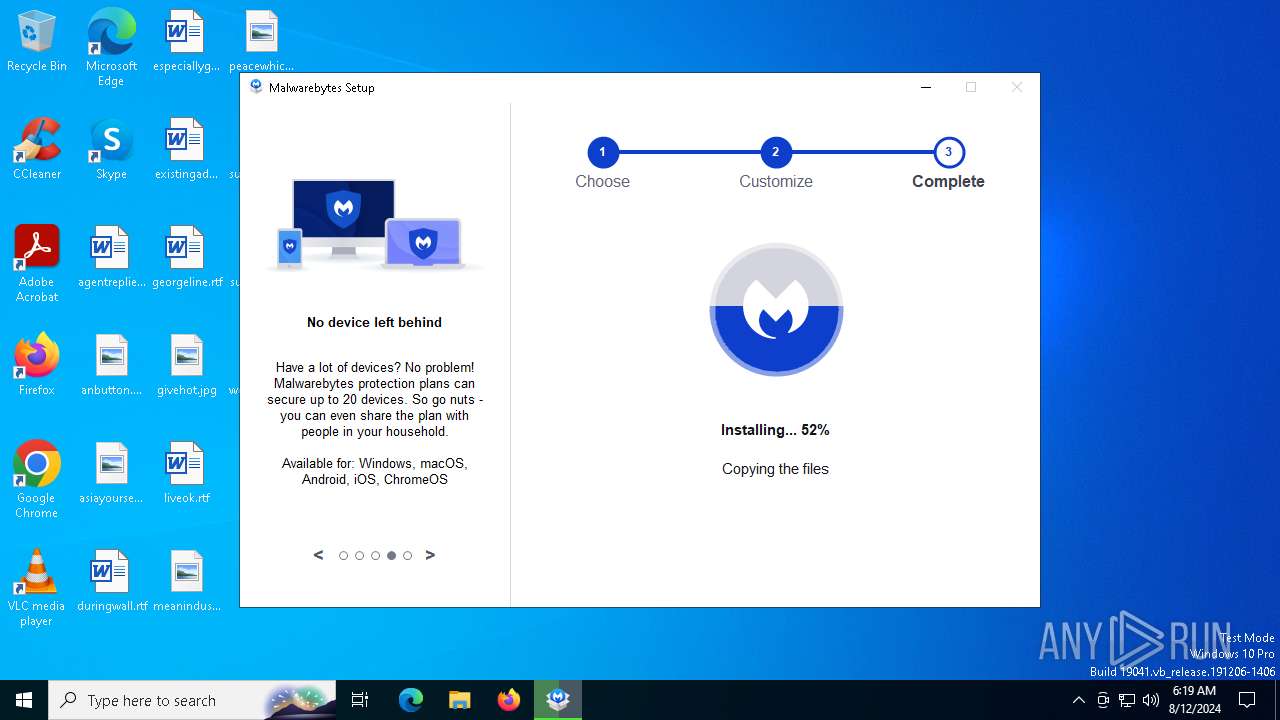Open Google Chrome desktop shortcut

(37, 479)
